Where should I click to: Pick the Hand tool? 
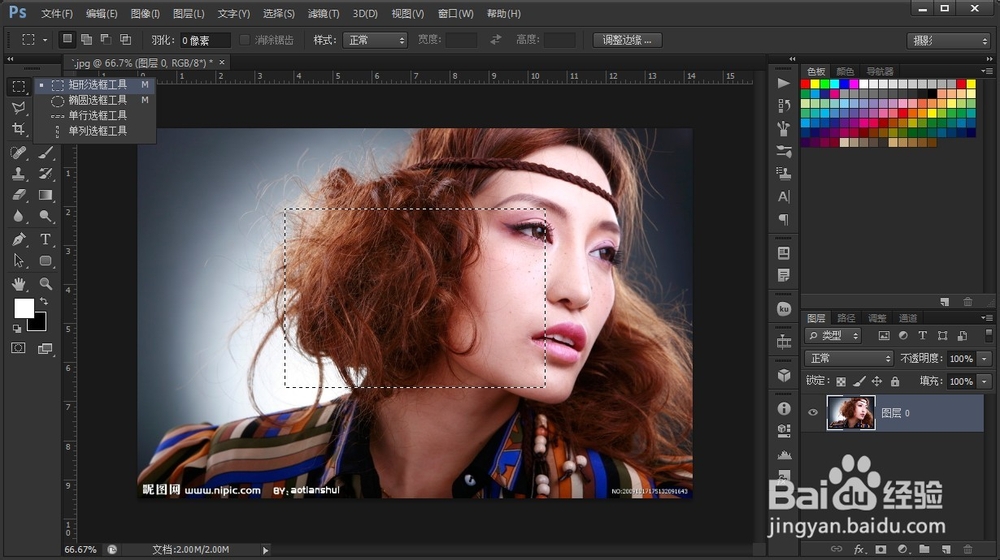(x=18, y=285)
